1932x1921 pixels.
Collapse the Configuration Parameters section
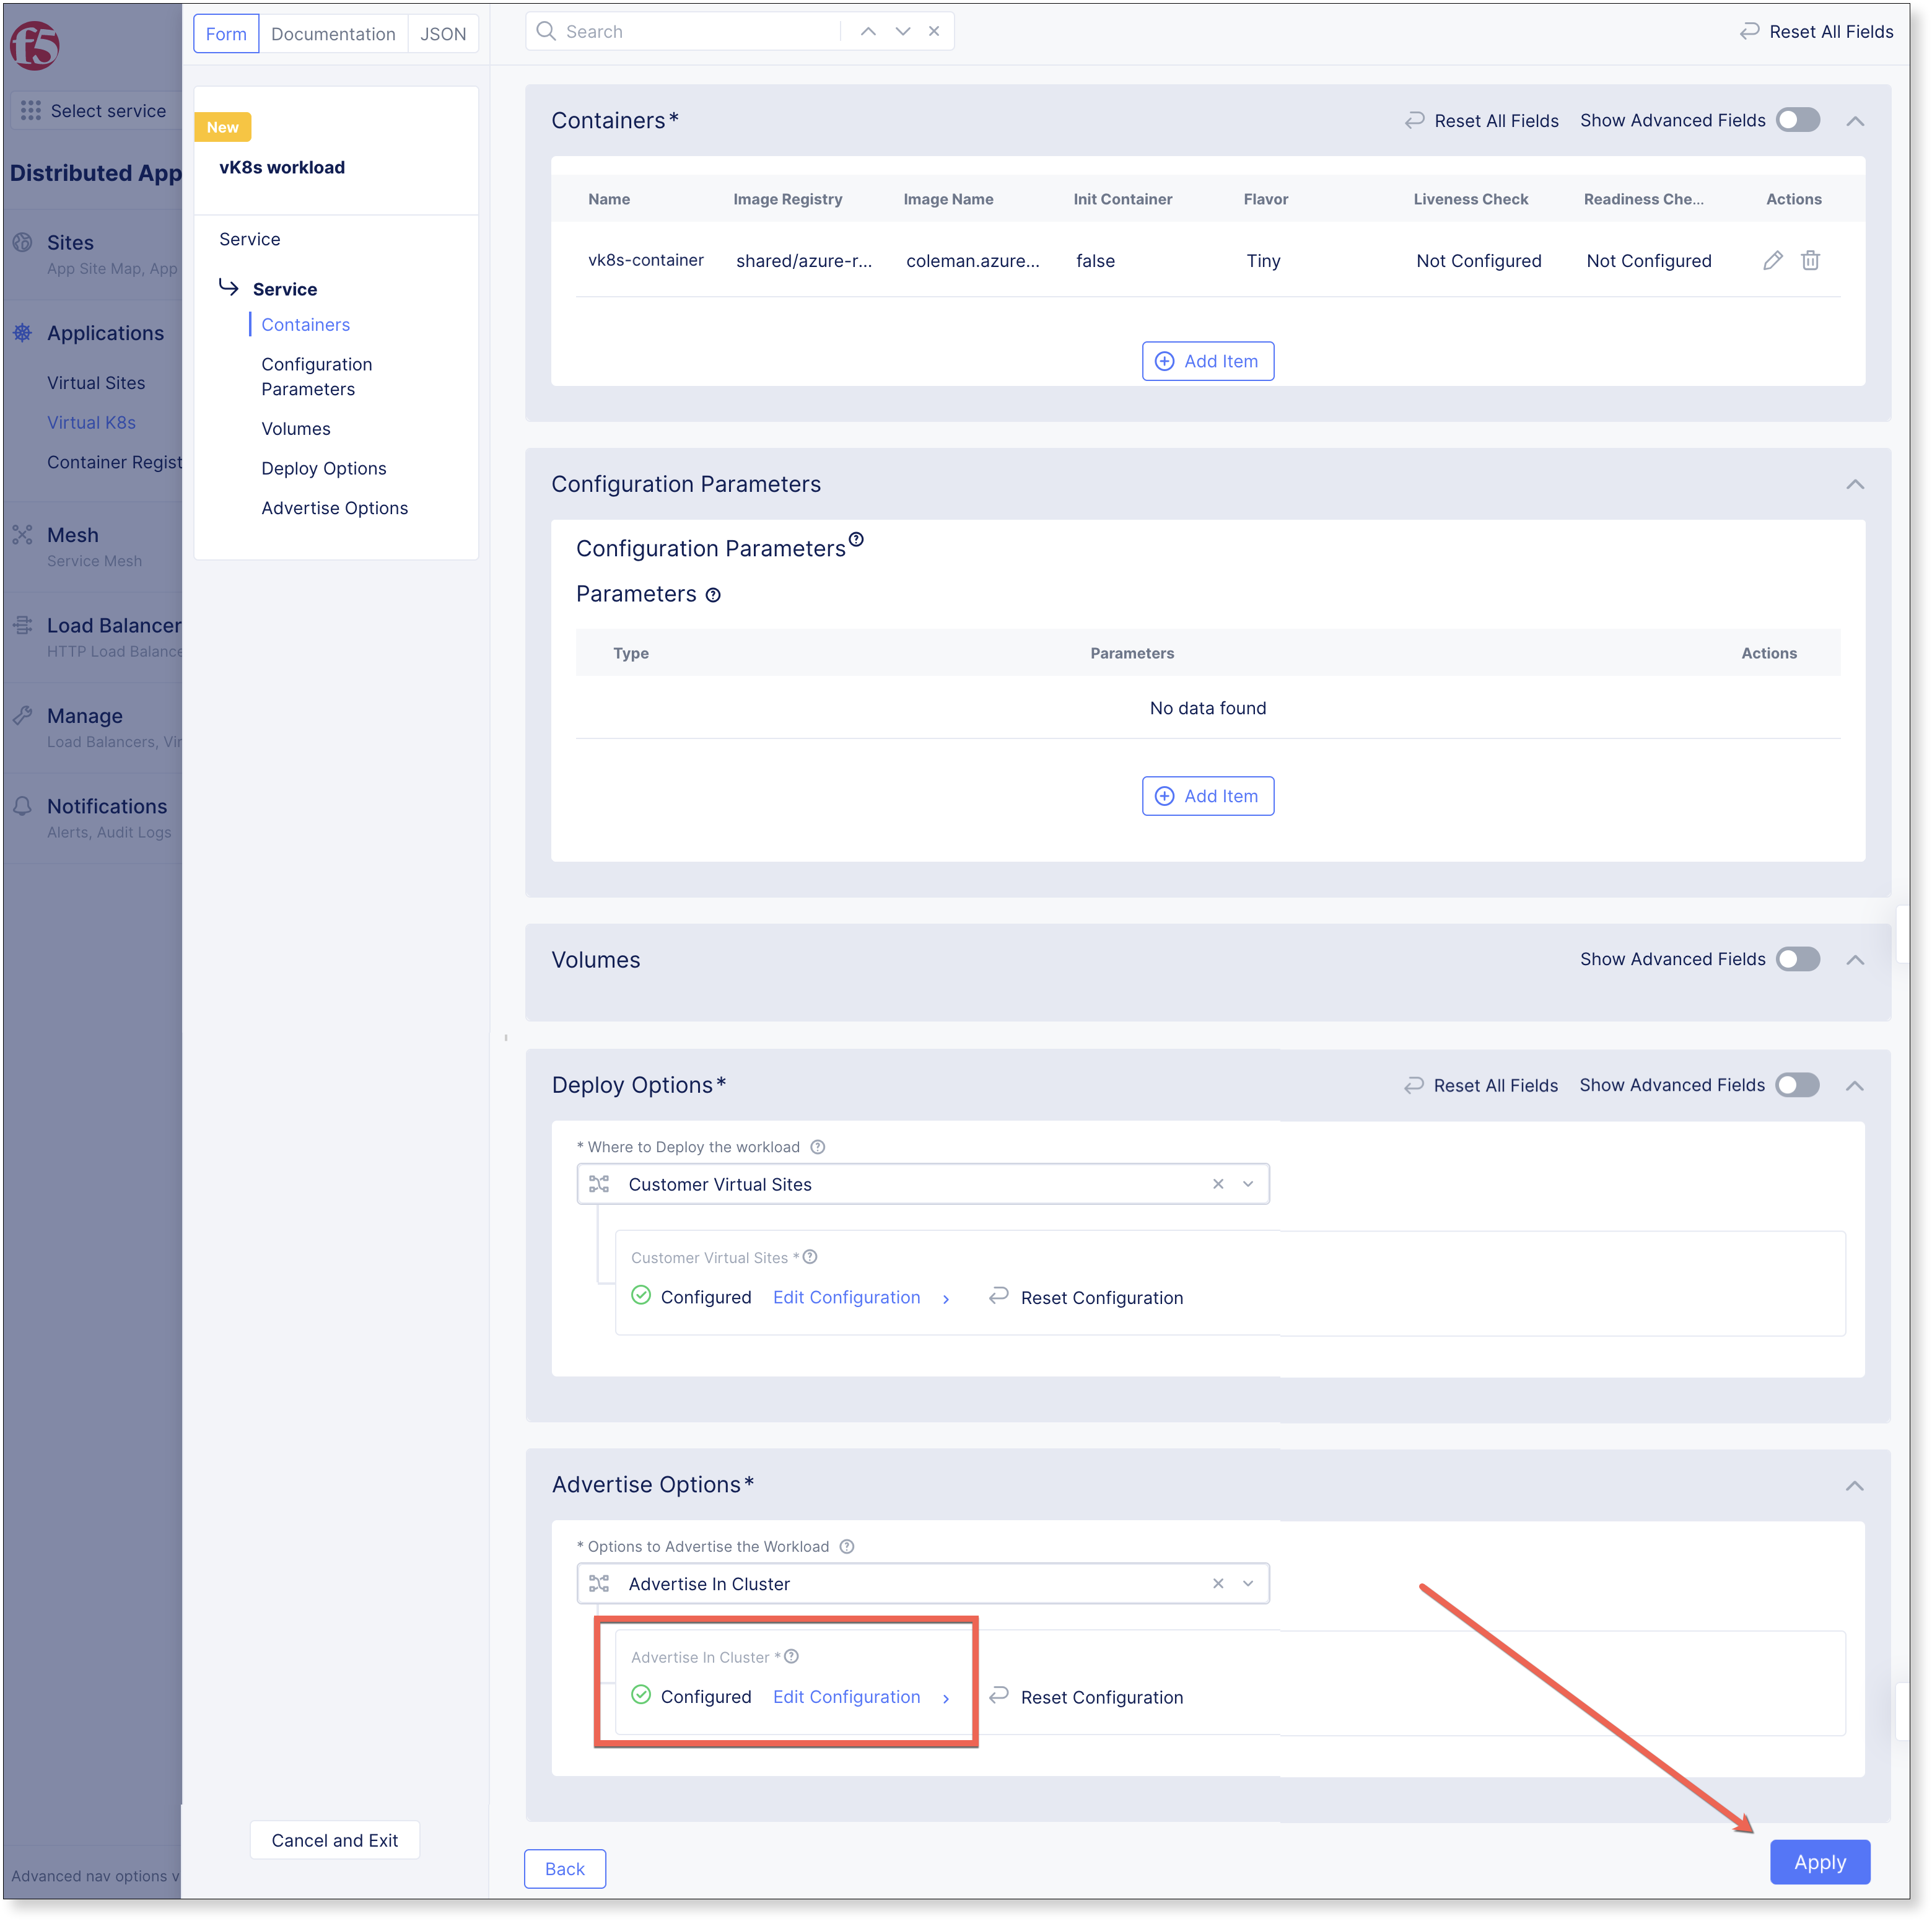[1855, 484]
